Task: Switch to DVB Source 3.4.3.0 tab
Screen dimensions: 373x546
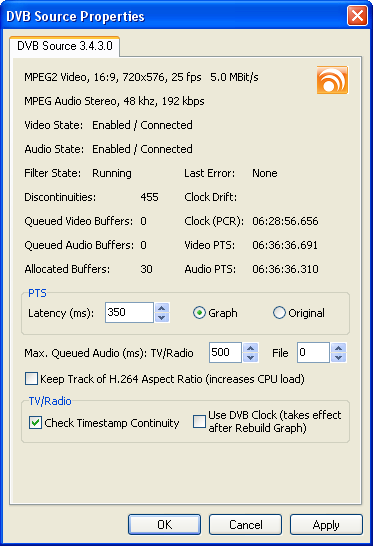Action: tap(65, 46)
